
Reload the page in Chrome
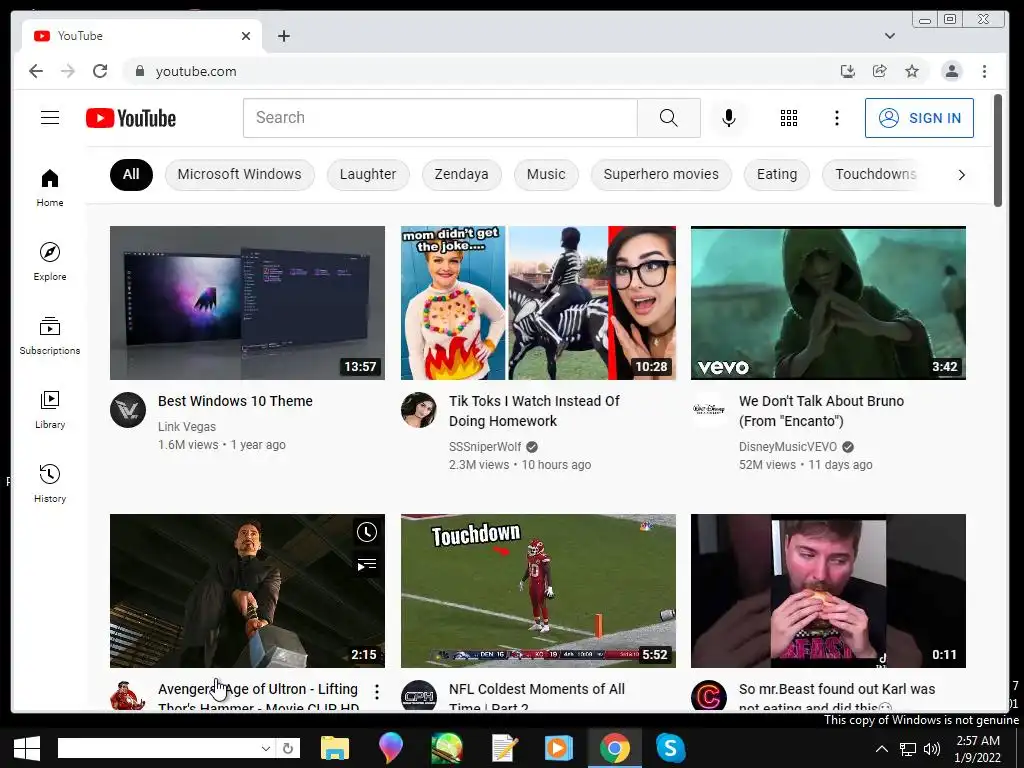coord(100,71)
